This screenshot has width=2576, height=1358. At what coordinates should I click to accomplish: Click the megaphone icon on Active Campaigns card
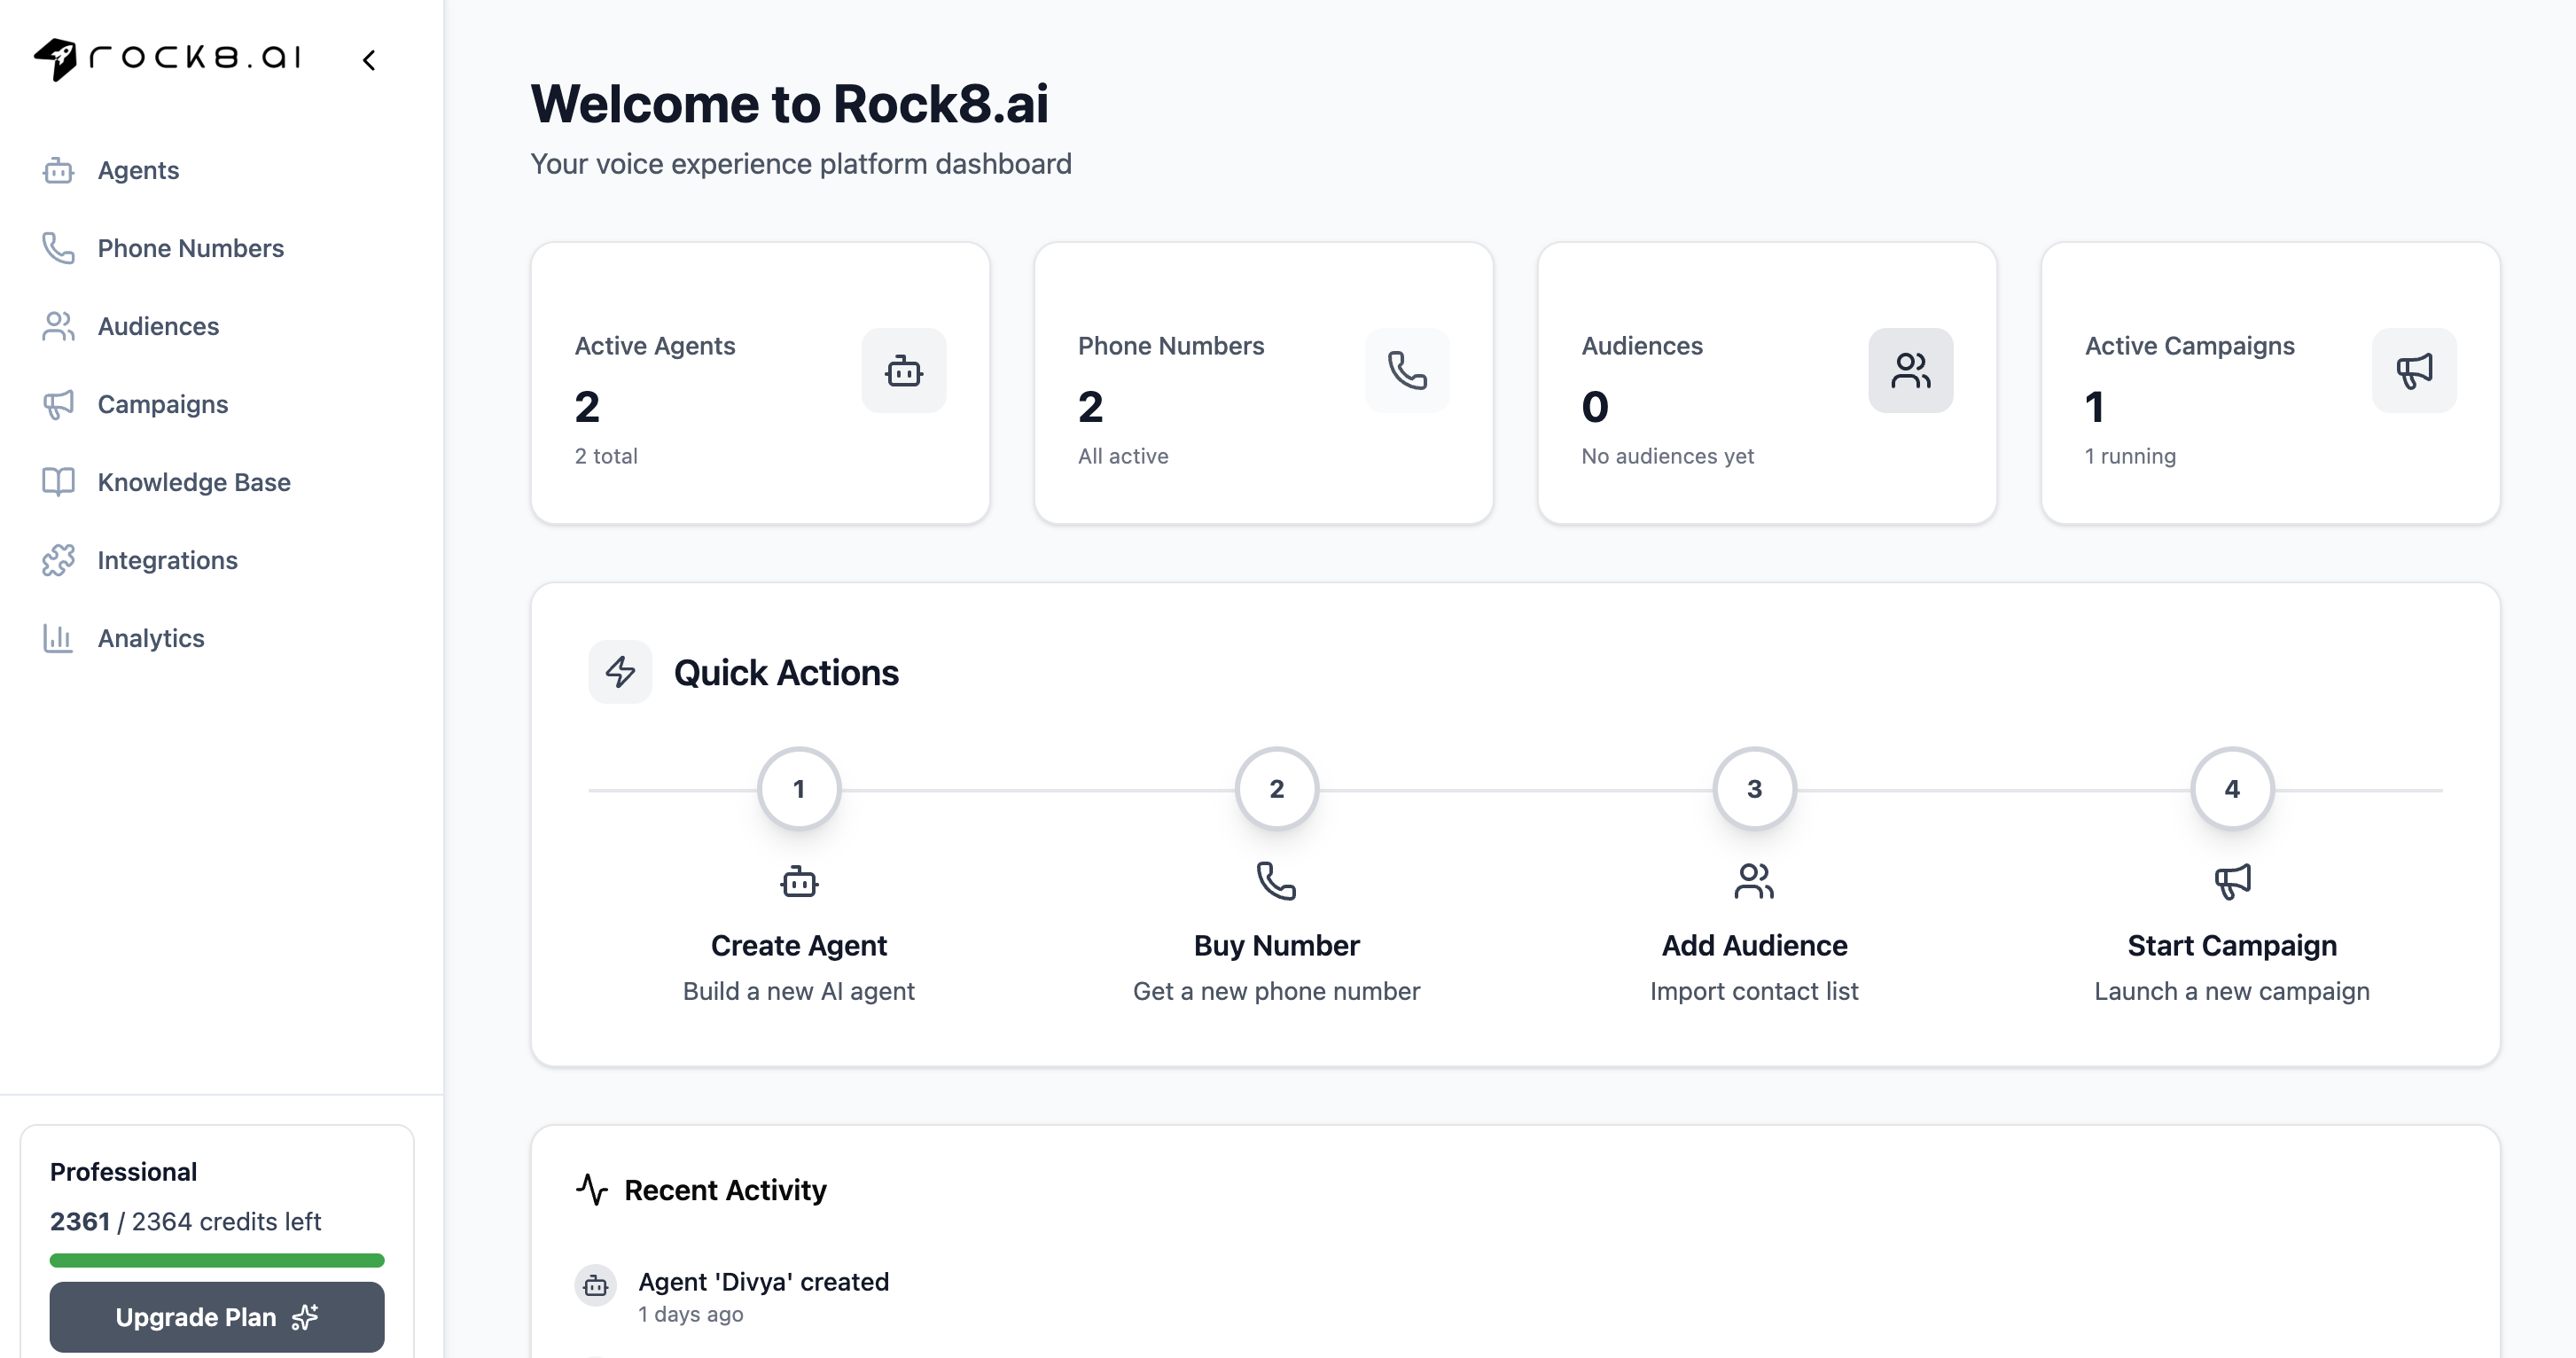[2414, 370]
